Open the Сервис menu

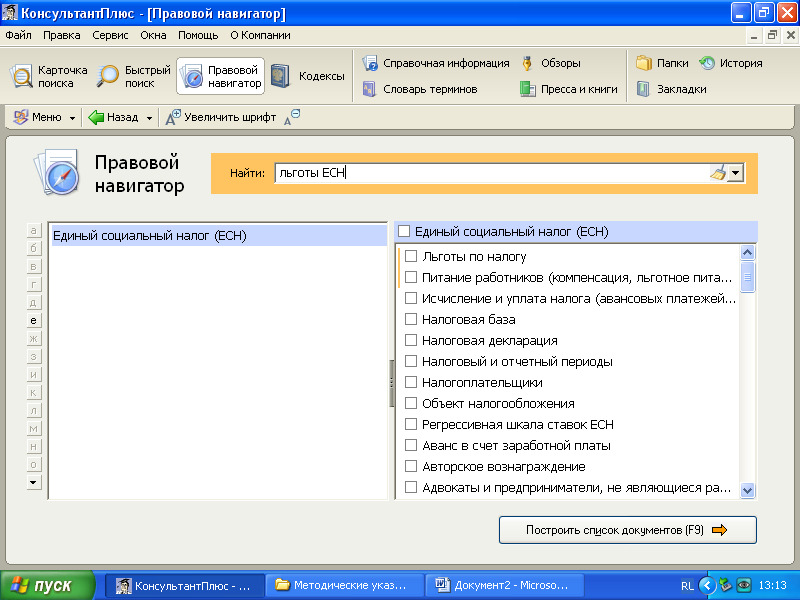110,35
